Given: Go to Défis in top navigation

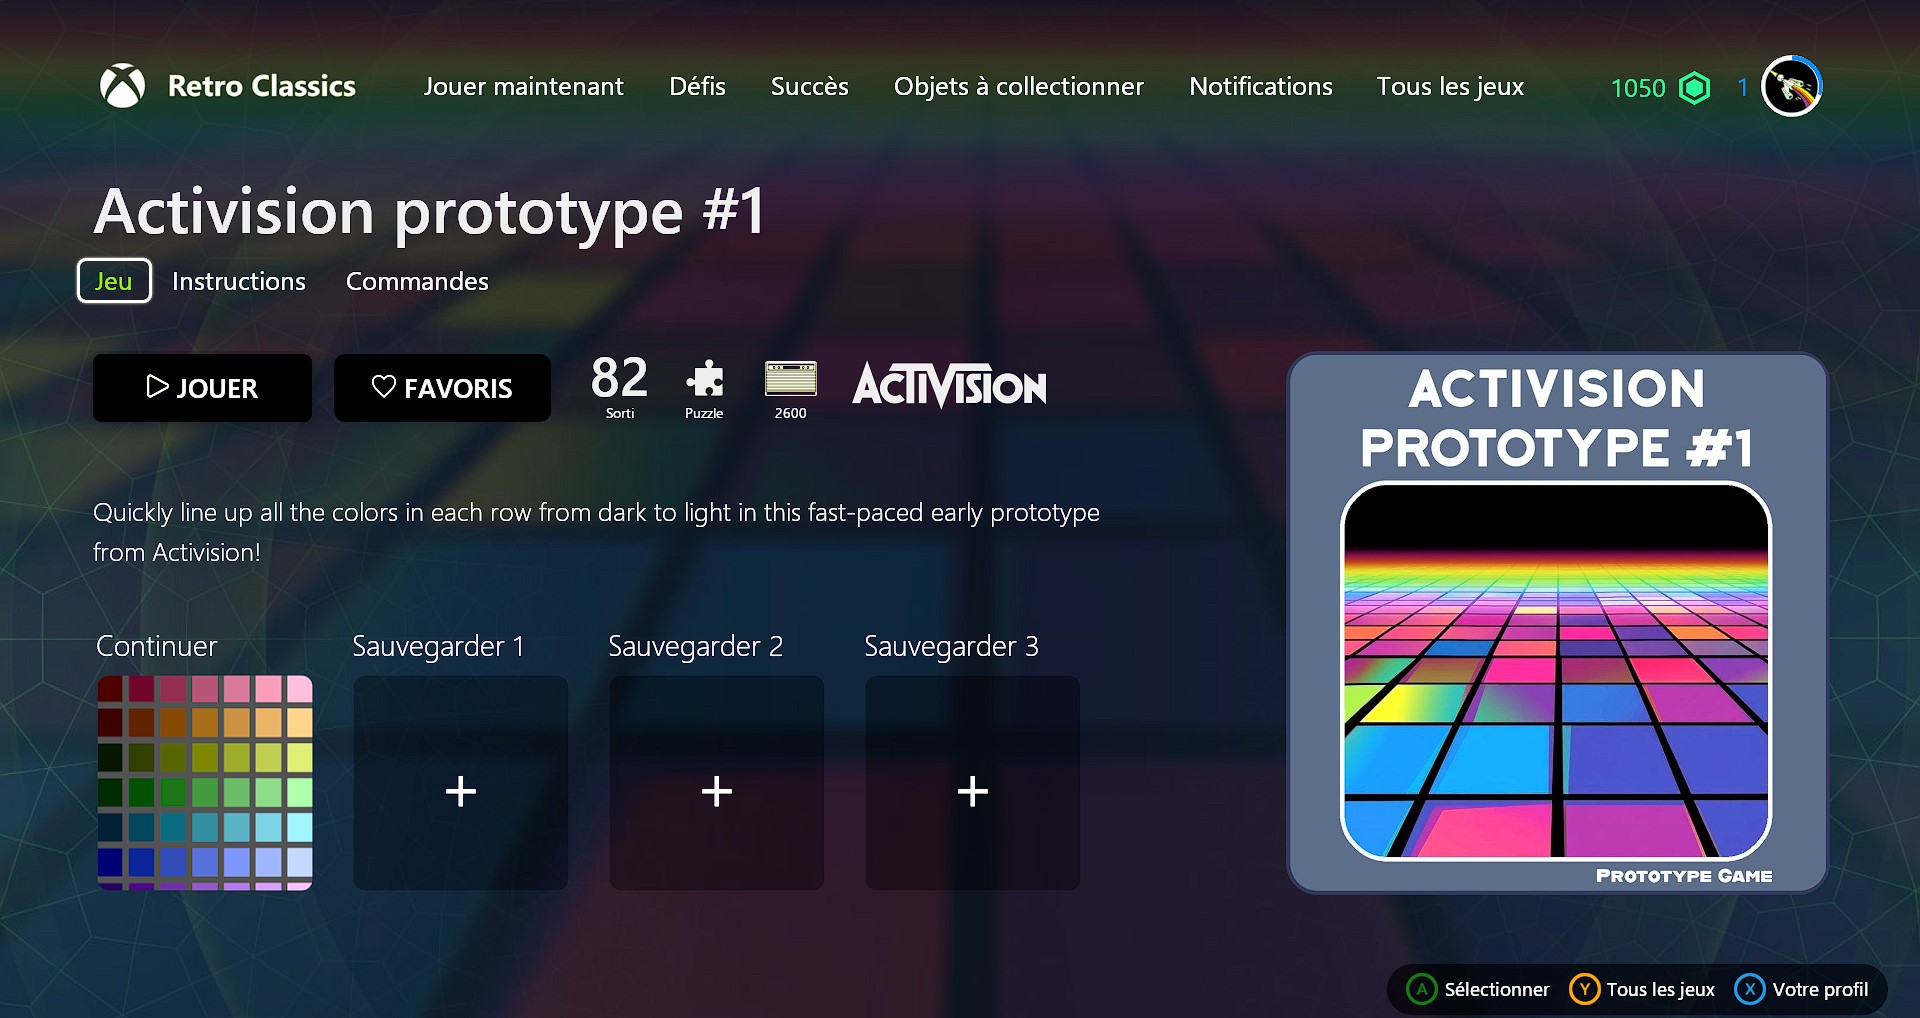Looking at the screenshot, I should [697, 87].
